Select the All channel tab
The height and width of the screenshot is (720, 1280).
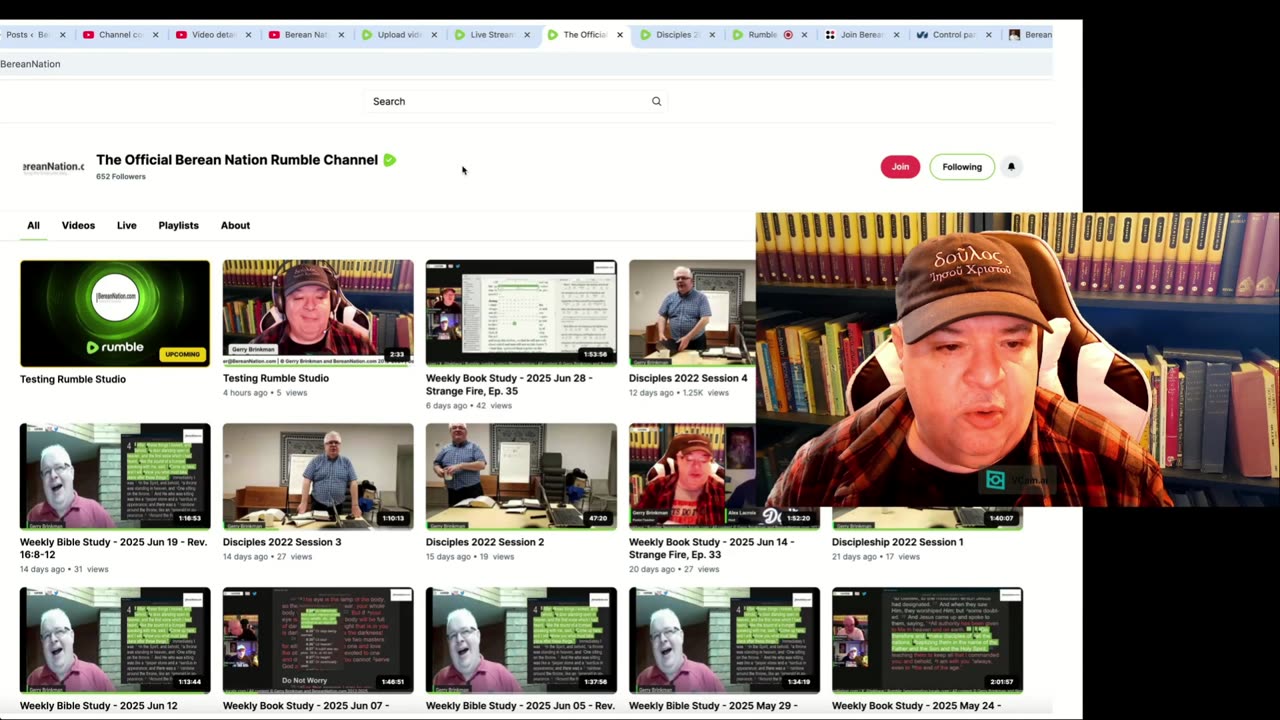pyautogui.click(x=33, y=225)
